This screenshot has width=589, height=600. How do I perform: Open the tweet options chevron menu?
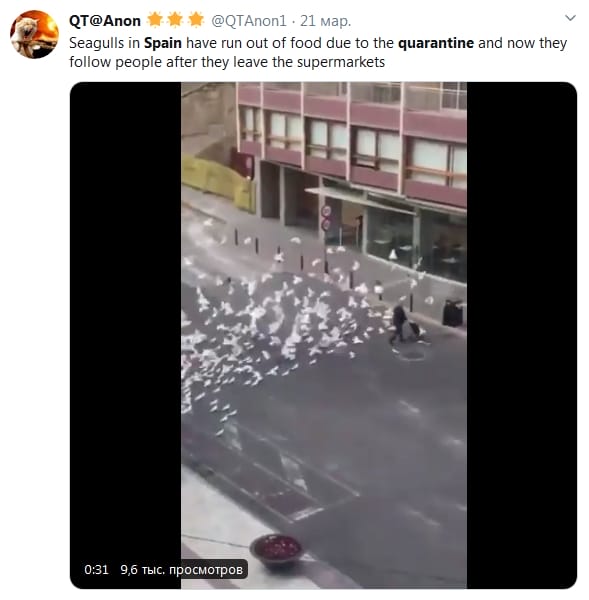[x=570, y=18]
